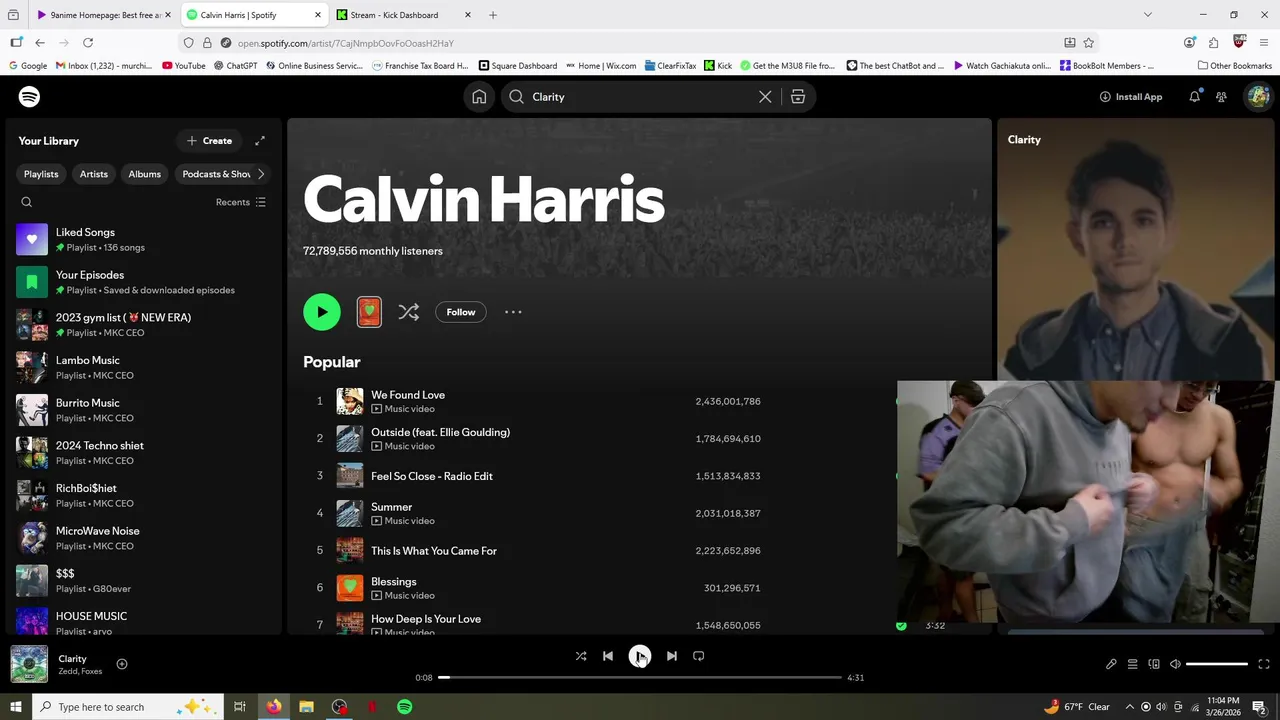The width and height of the screenshot is (1280, 720).
Task: Open connect to a device
Action: point(1154,664)
